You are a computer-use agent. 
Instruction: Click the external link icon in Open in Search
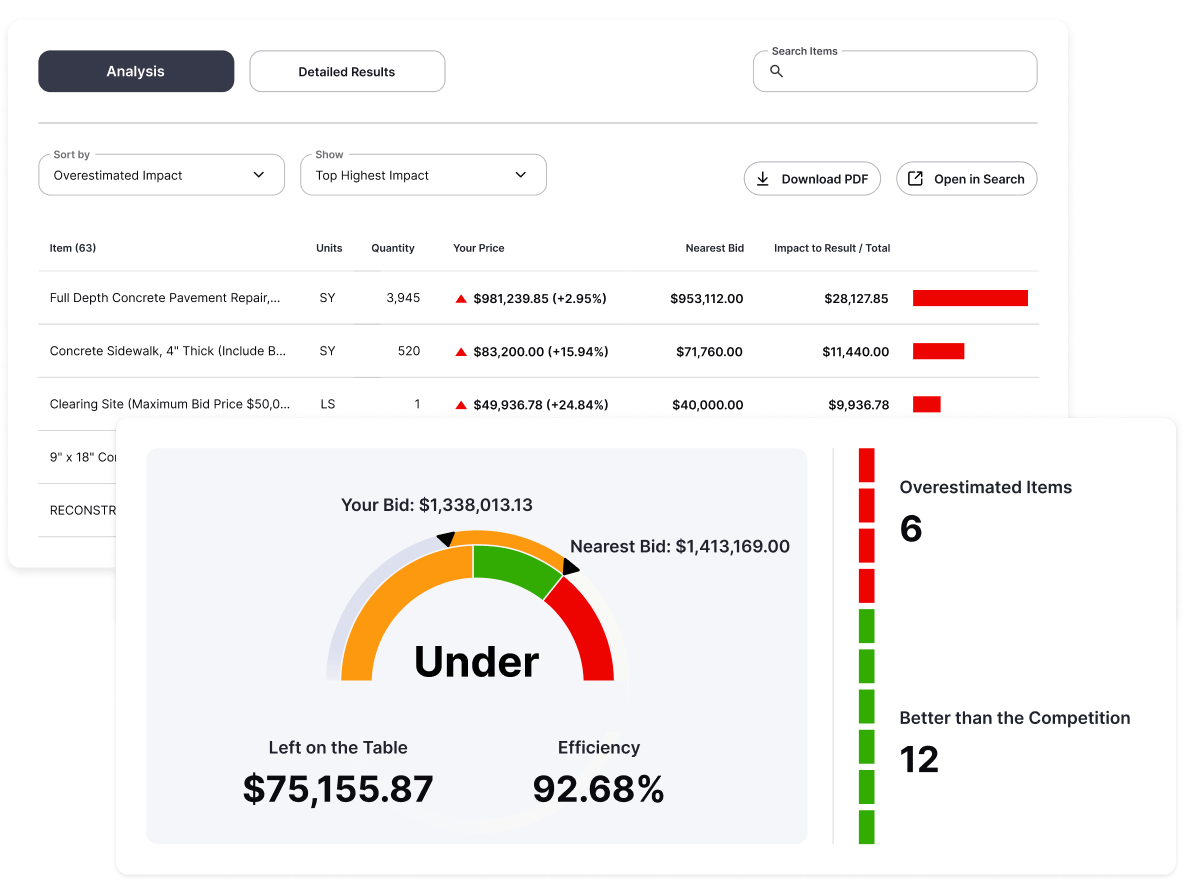915,179
